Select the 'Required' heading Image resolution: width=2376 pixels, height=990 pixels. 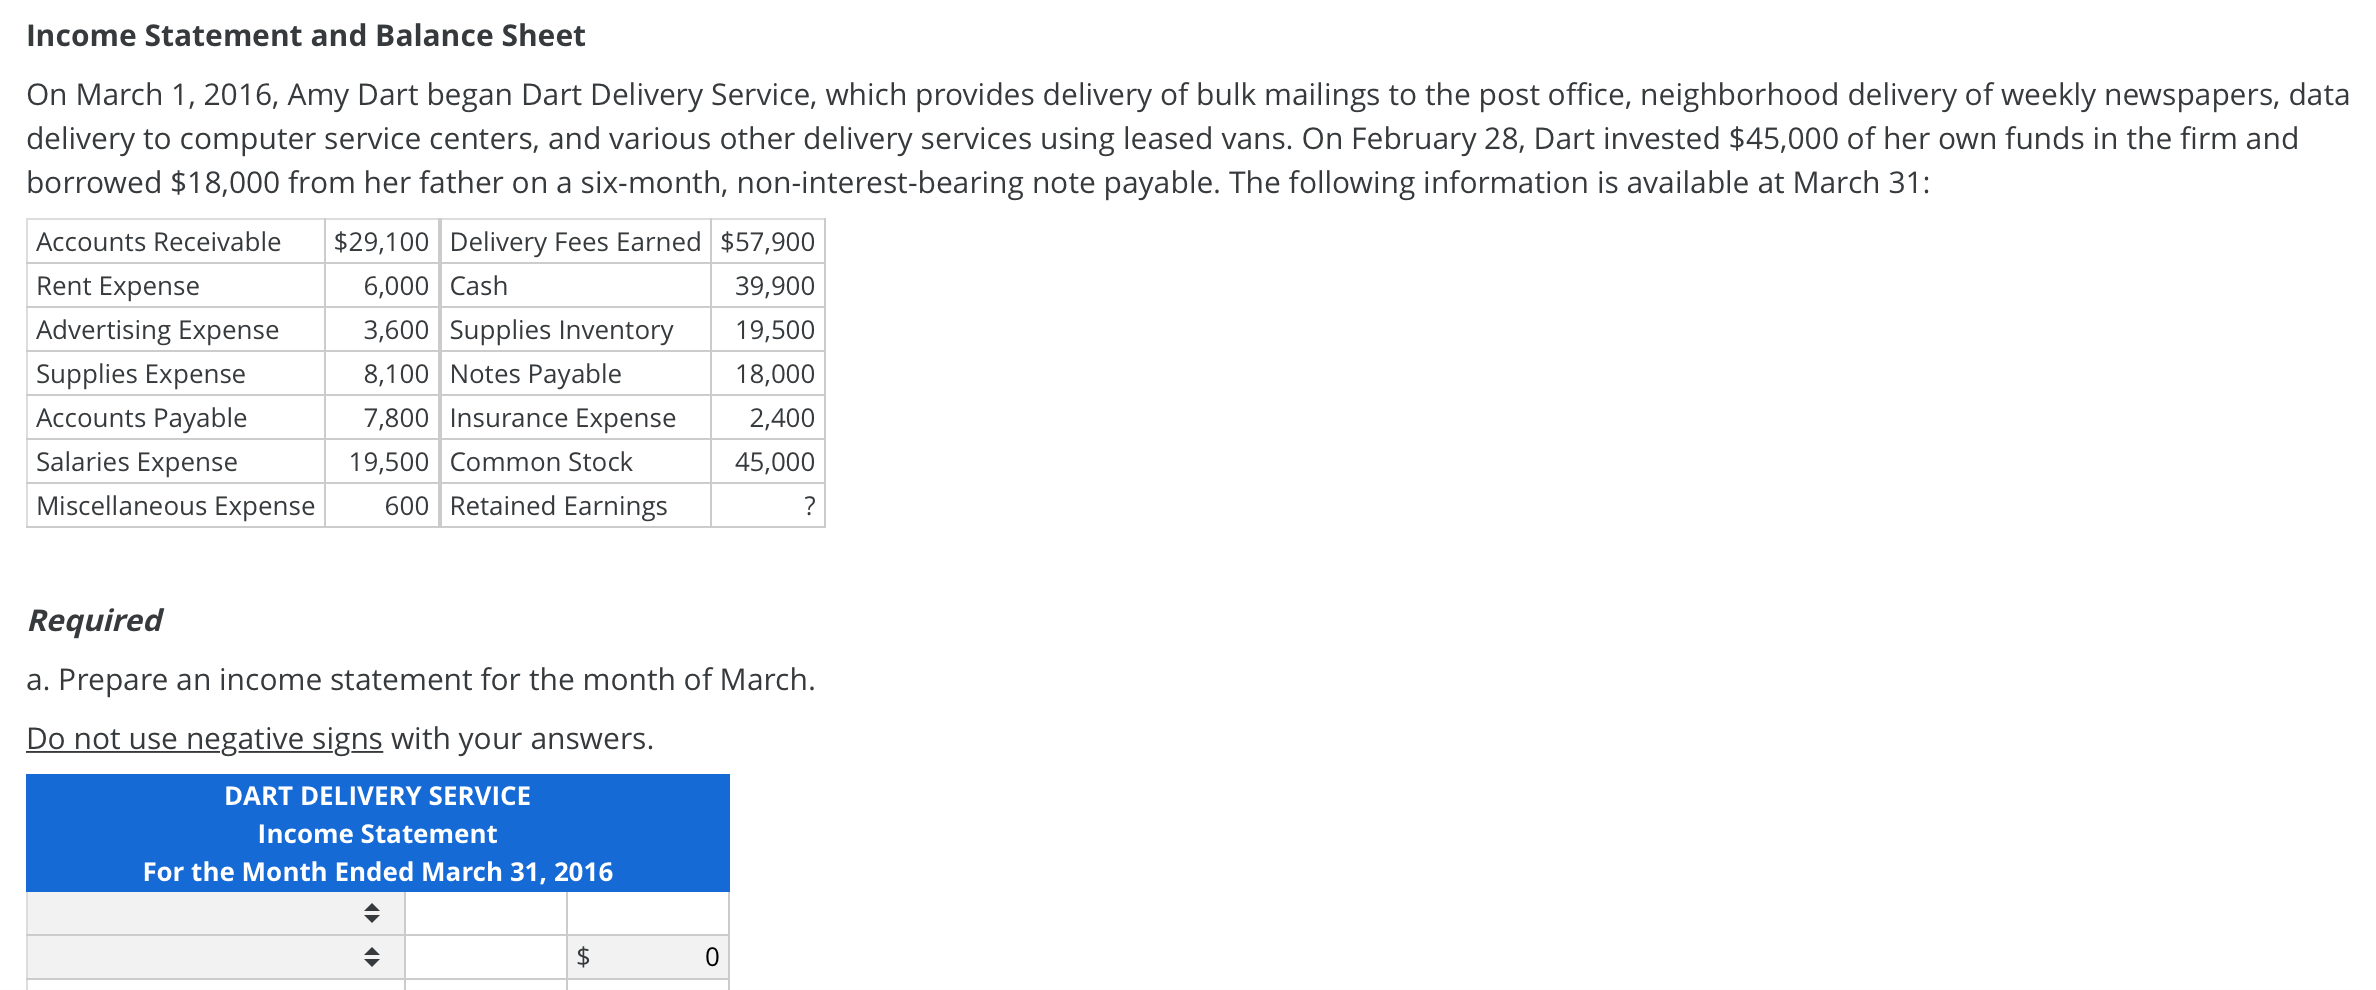[93, 619]
